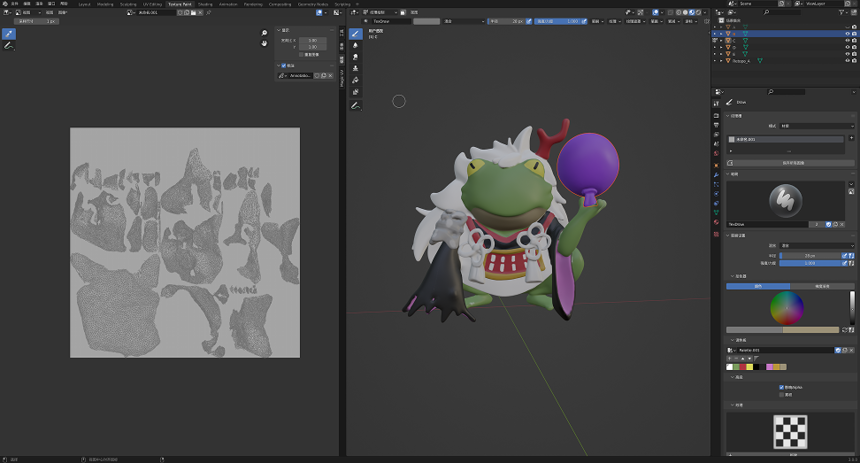Image resolution: width=860 pixels, height=463 pixels.
Task: Open the texture slot mode dropdown in properties
Action: point(817,126)
